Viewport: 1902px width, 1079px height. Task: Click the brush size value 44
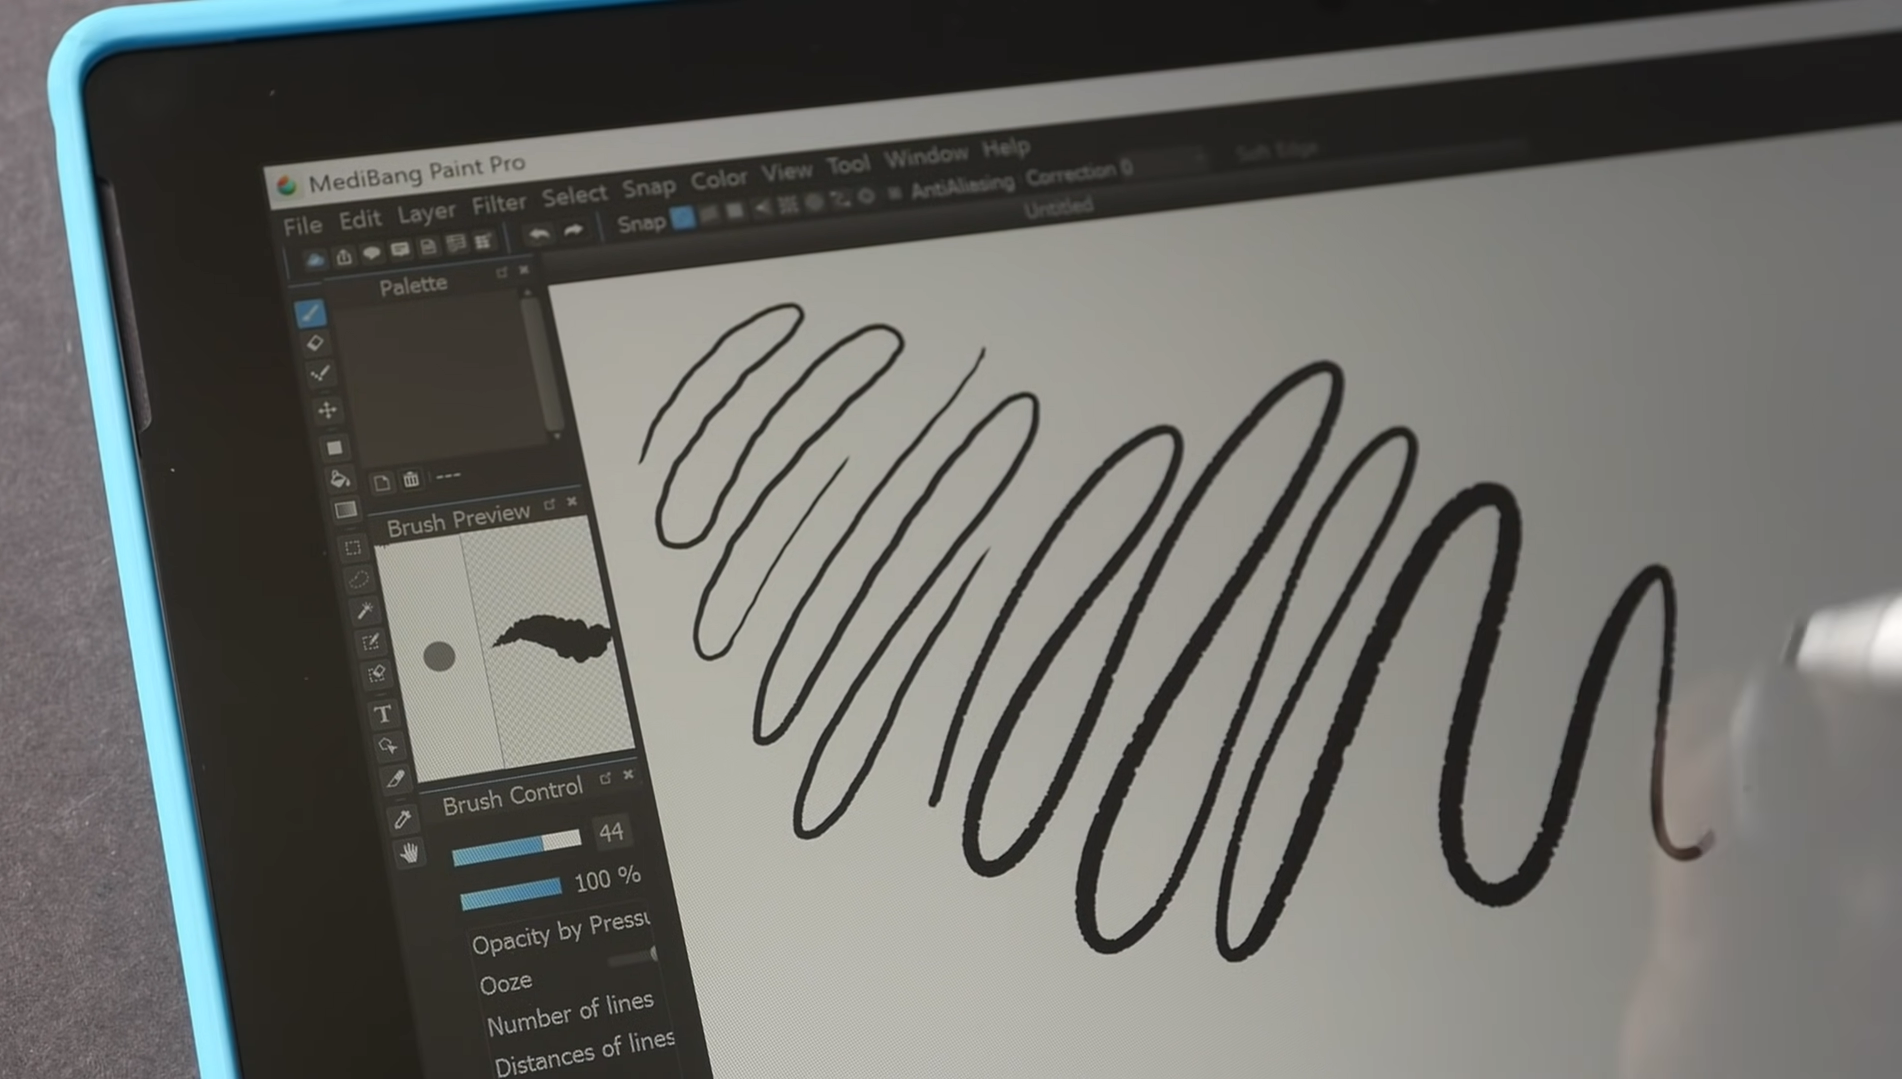(x=611, y=831)
